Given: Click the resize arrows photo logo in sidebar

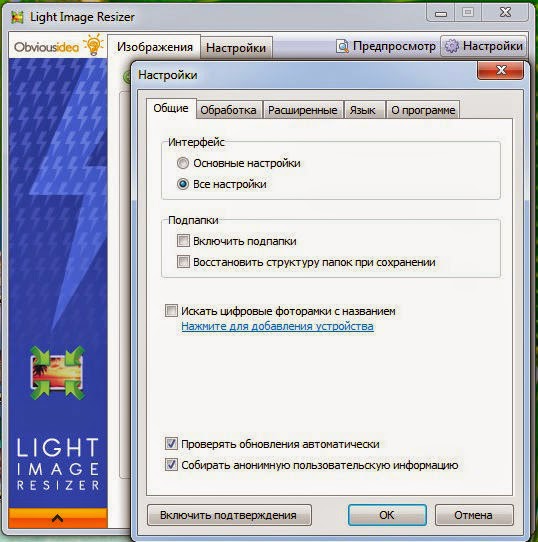Looking at the screenshot, I should click(57, 373).
